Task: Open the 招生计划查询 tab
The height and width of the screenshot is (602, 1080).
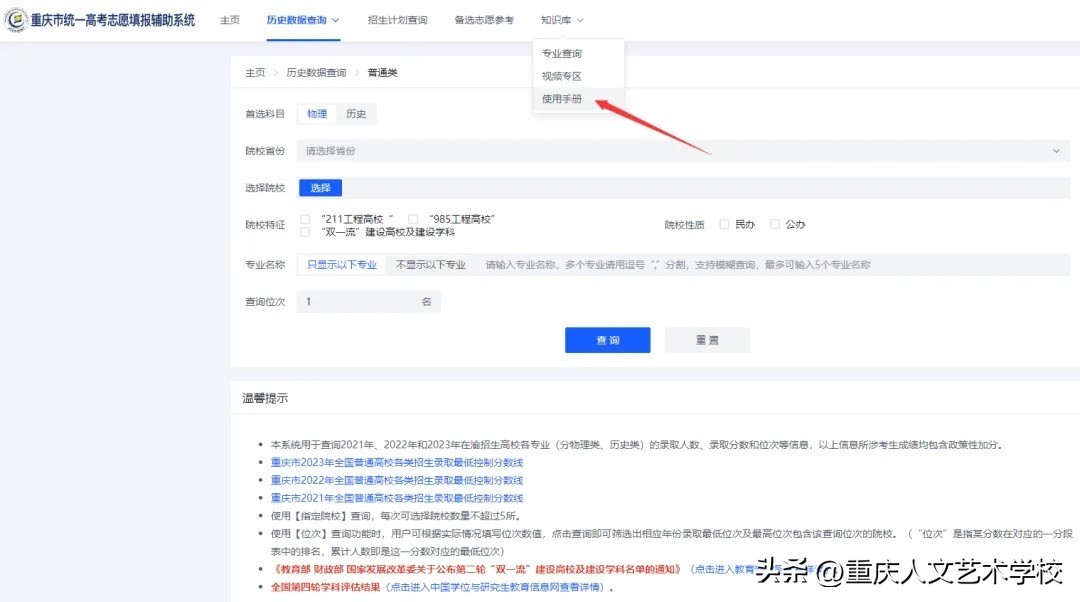Action: tap(397, 20)
